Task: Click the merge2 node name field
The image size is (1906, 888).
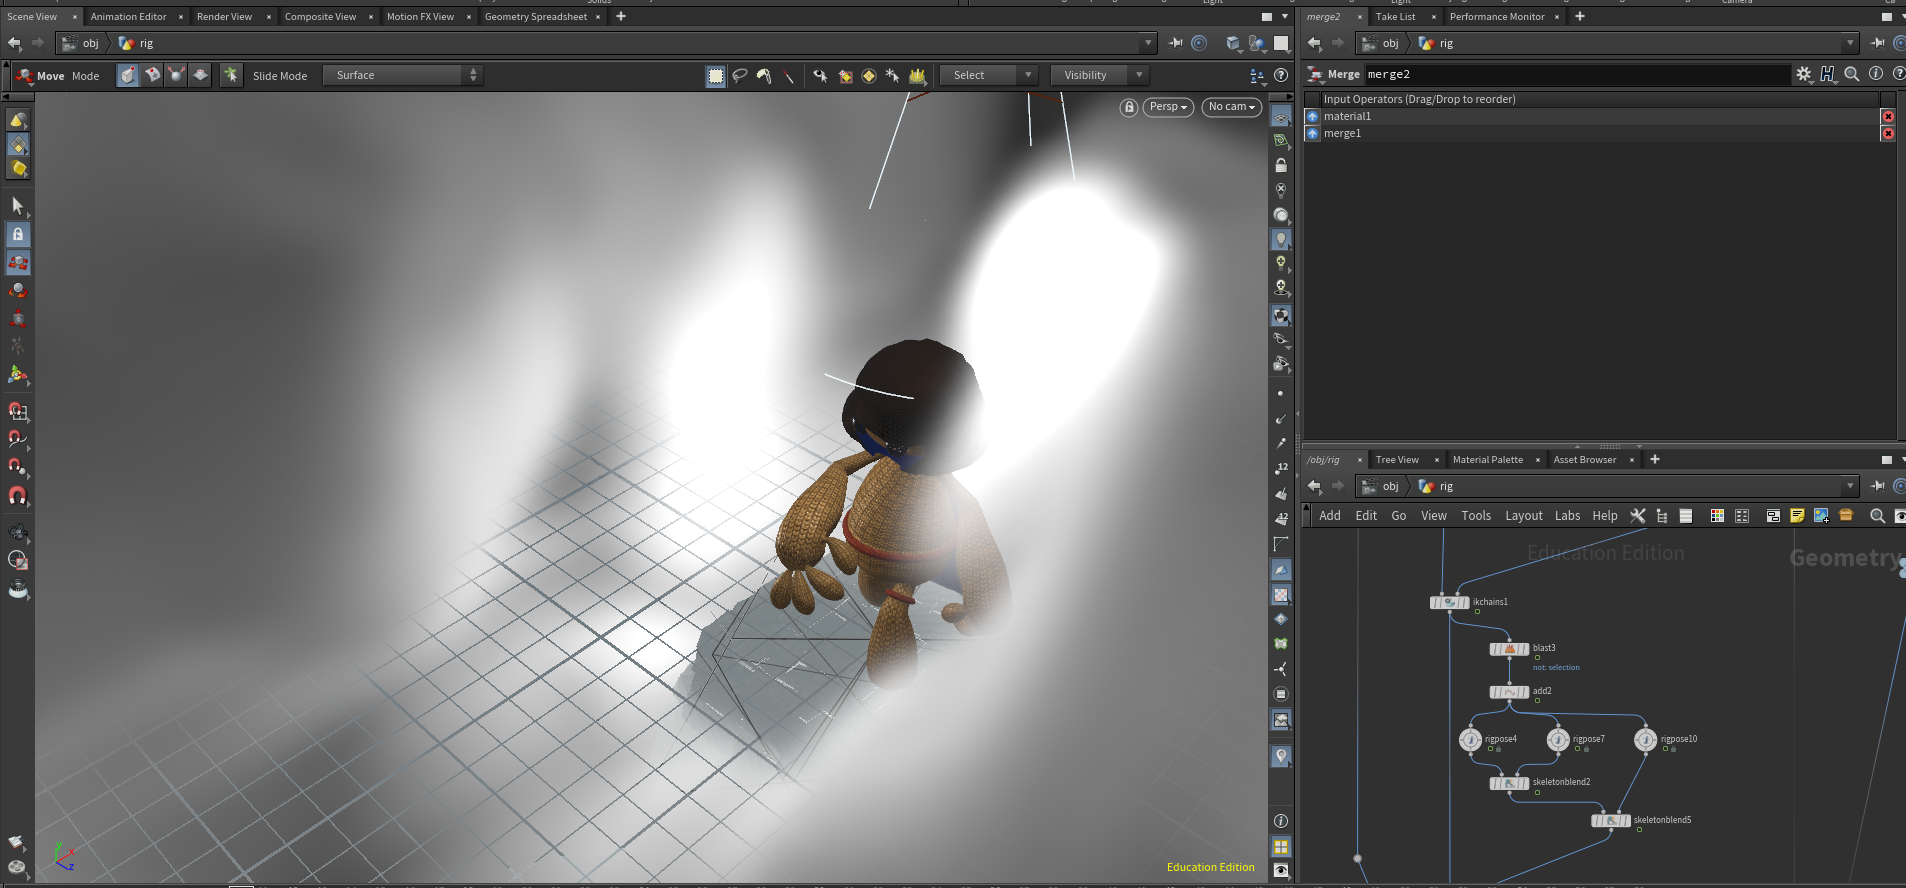Action: [1577, 74]
